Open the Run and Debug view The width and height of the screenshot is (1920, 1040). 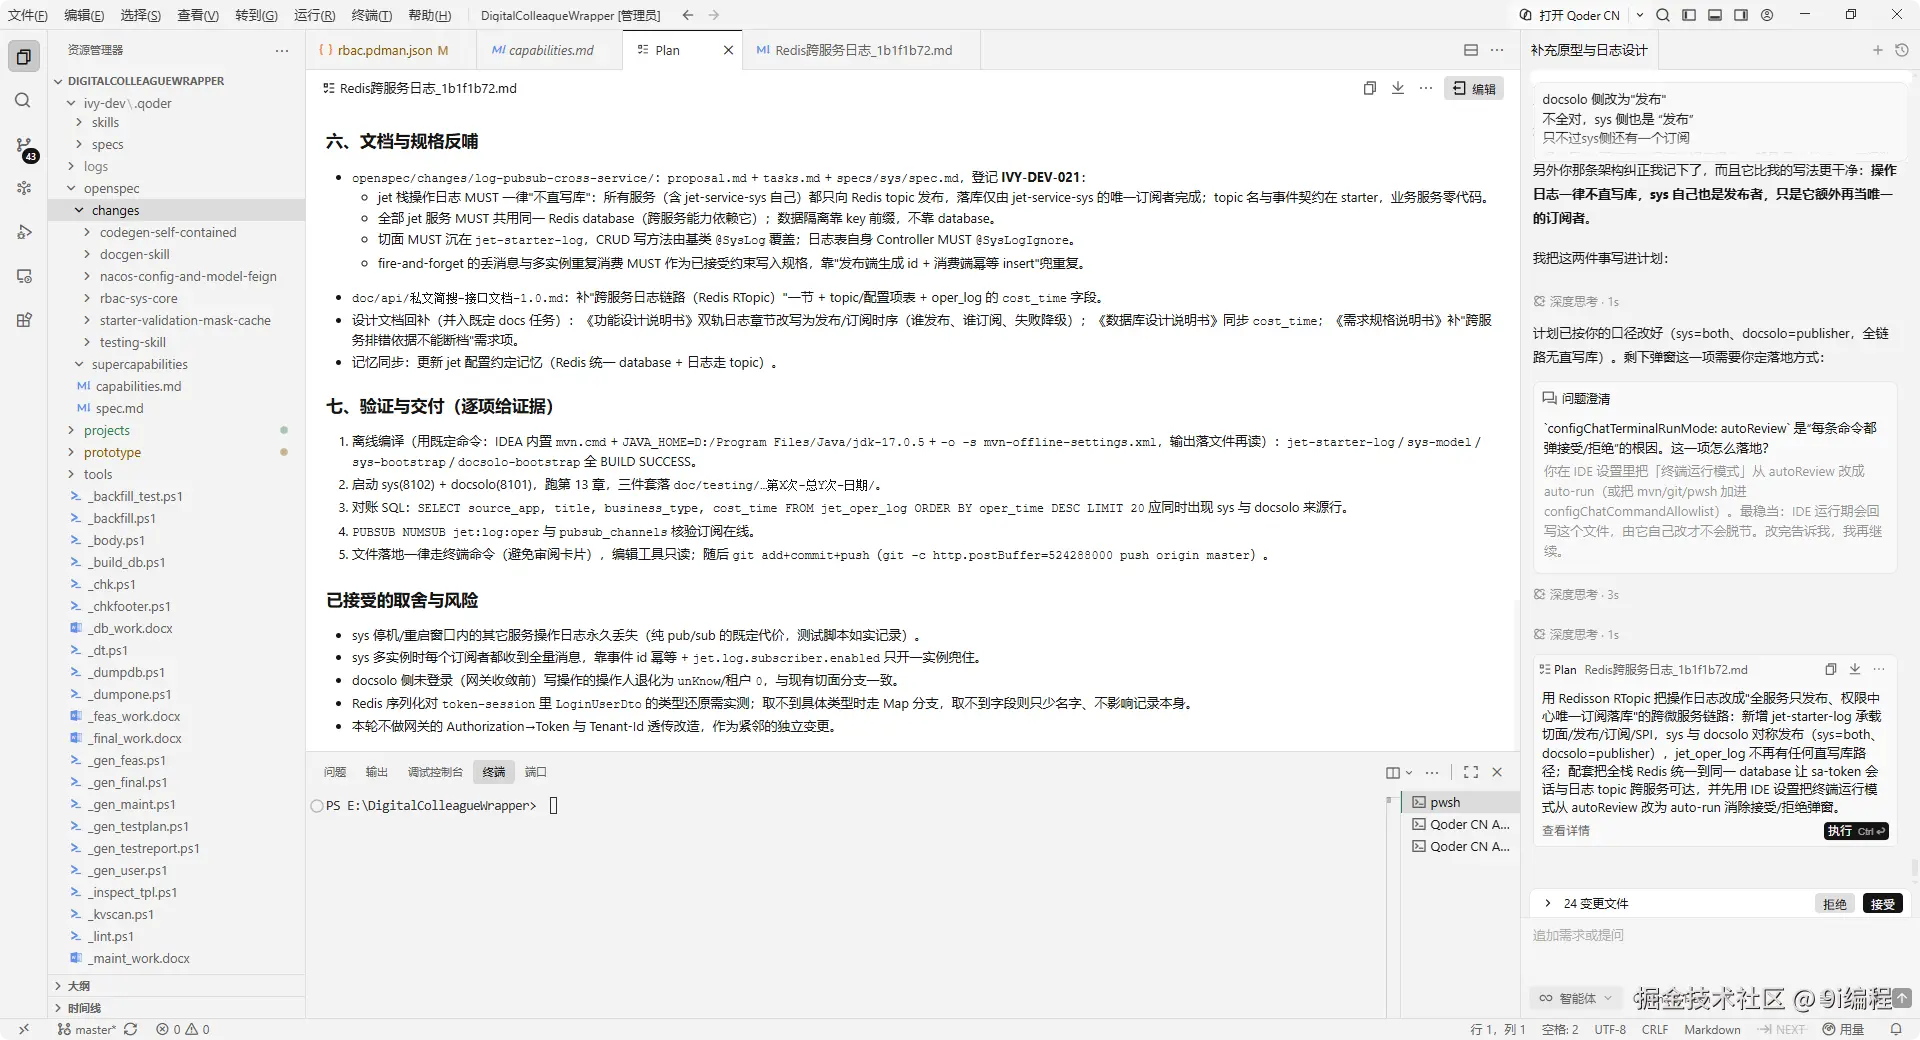coord(24,232)
